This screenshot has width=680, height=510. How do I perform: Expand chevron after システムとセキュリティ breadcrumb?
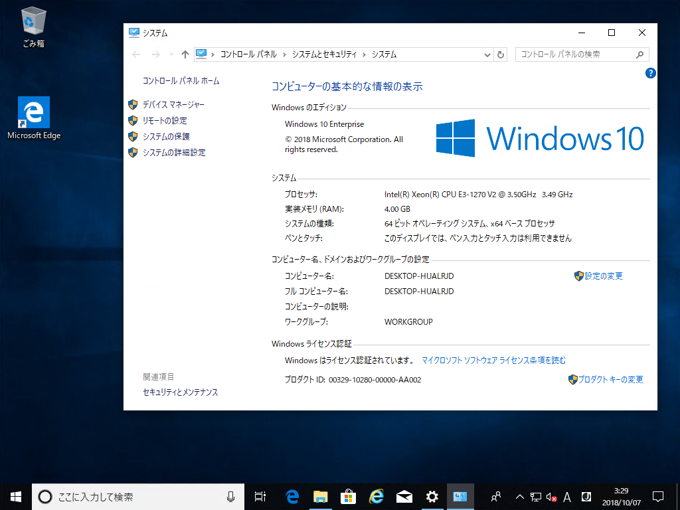tap(364, 55)
